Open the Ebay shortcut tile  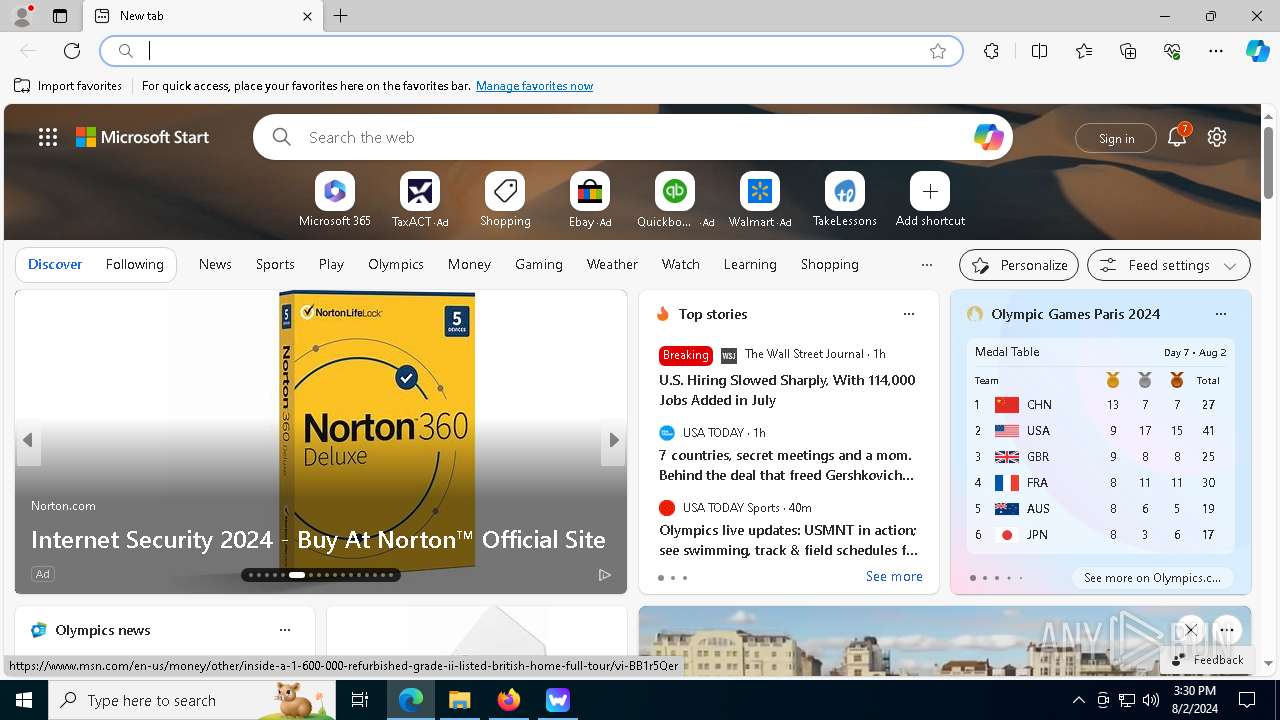click(590, 199)
